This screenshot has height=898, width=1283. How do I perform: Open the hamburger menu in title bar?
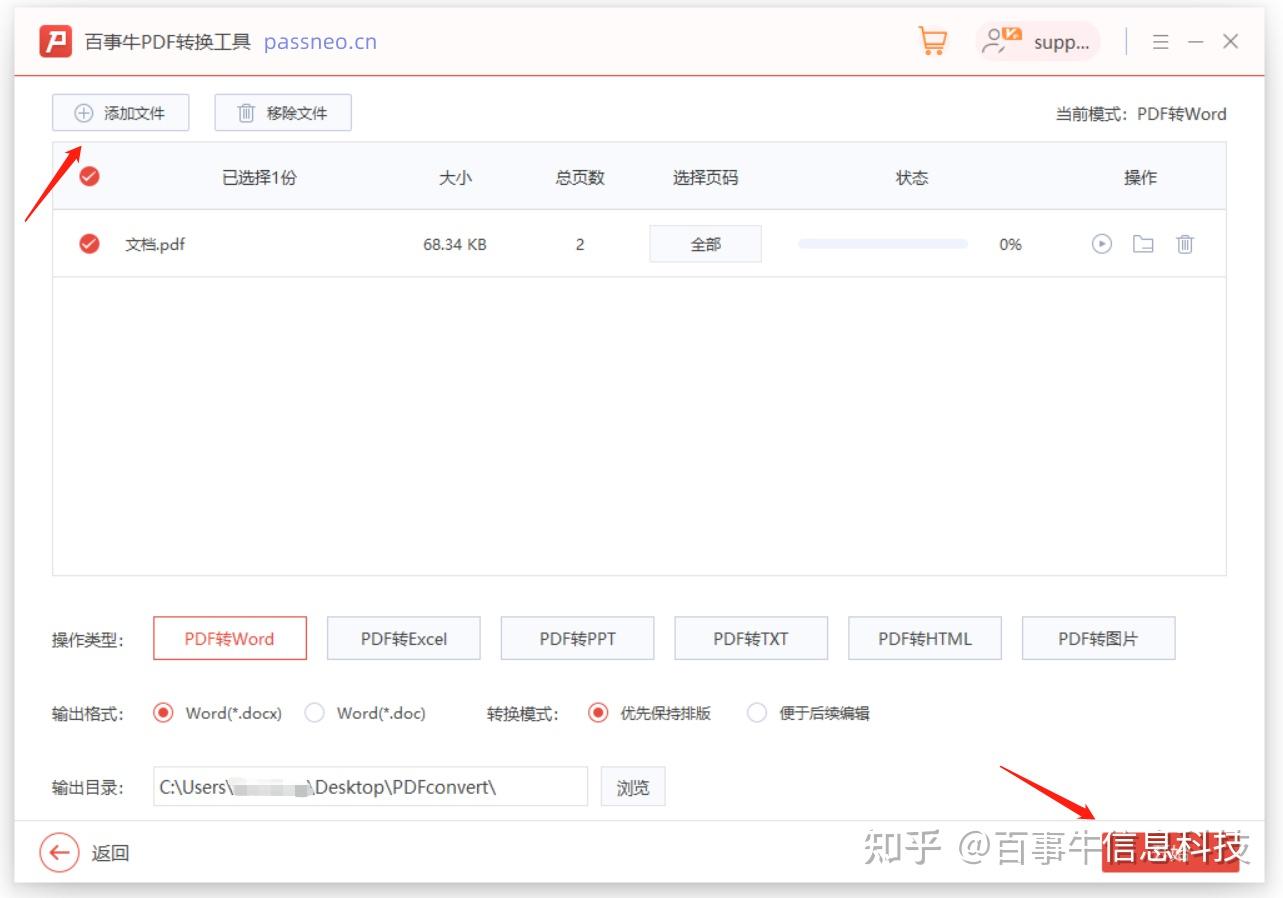[1160, 42]
